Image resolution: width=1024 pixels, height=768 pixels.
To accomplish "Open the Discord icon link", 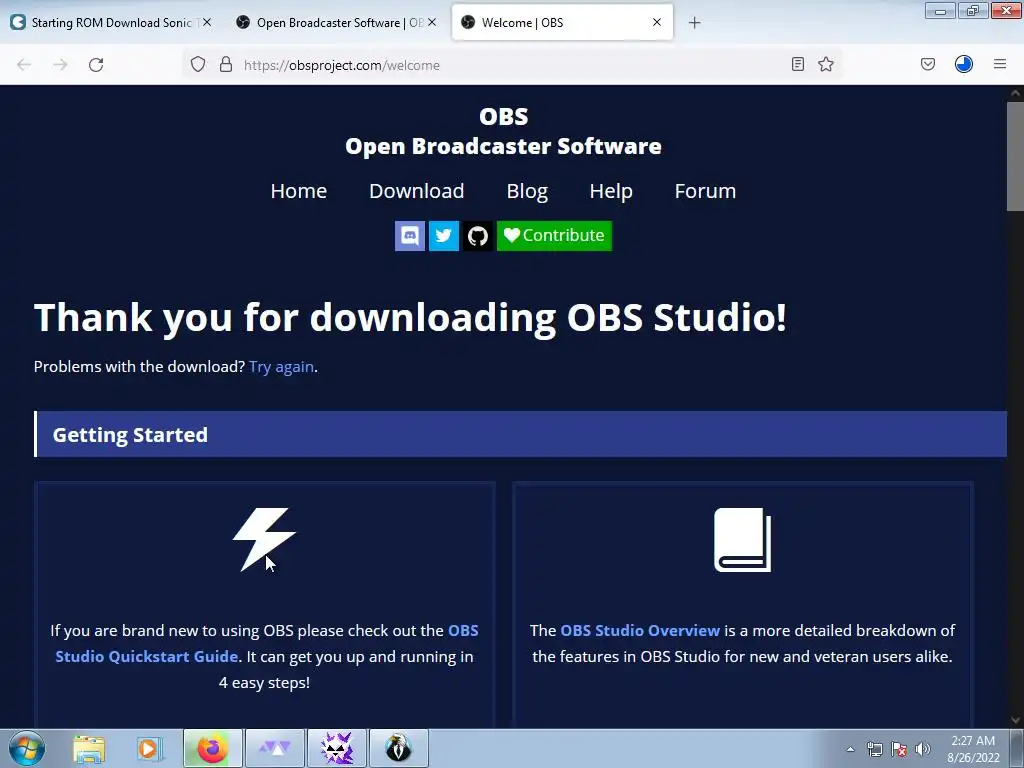I will click(x=409, y=236).
